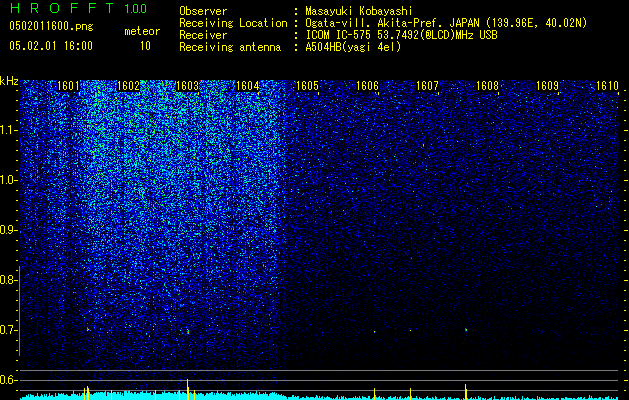
Task: Click the 1.0 kHz axis label
Action: [x=8, y=180]
